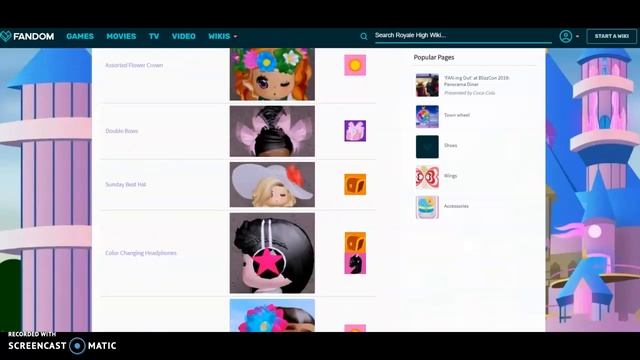
Task: Open the Color Changing Headphones link
Action: pos(141,253)
